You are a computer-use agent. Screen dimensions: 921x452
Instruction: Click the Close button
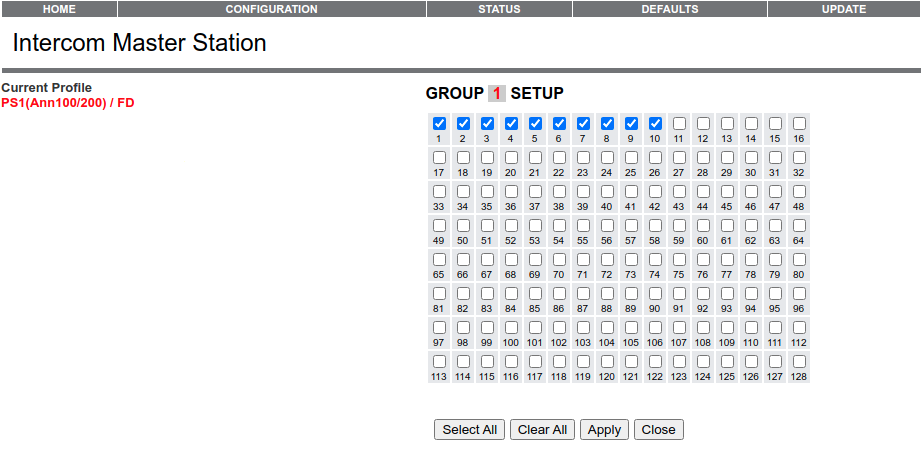point(658,430)
